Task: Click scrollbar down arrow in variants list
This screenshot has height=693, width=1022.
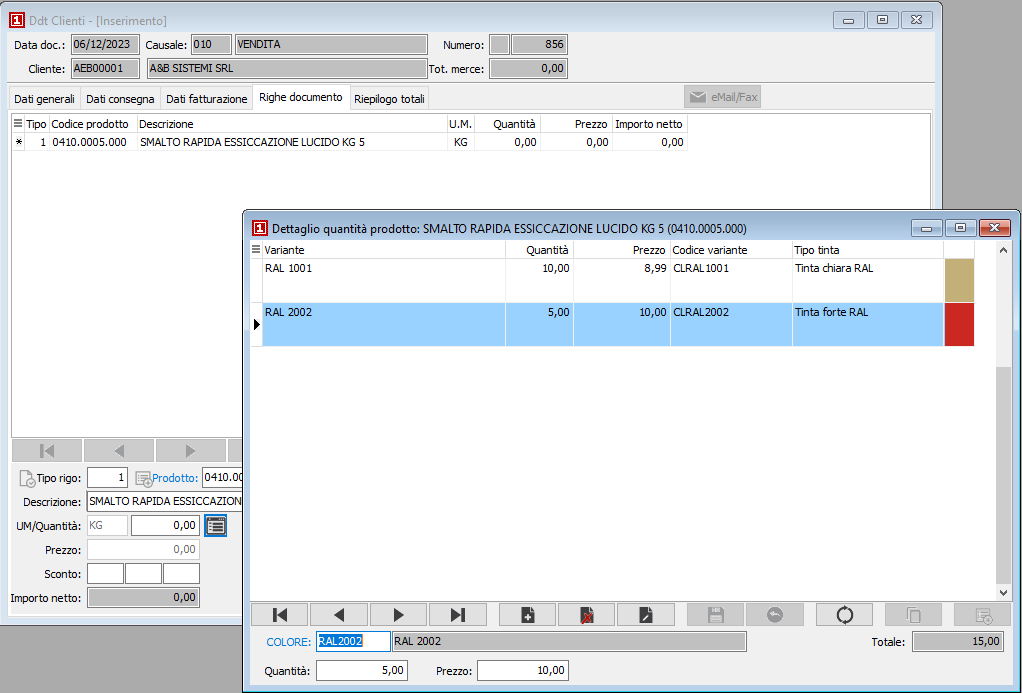Action: tap(1003, 593)
